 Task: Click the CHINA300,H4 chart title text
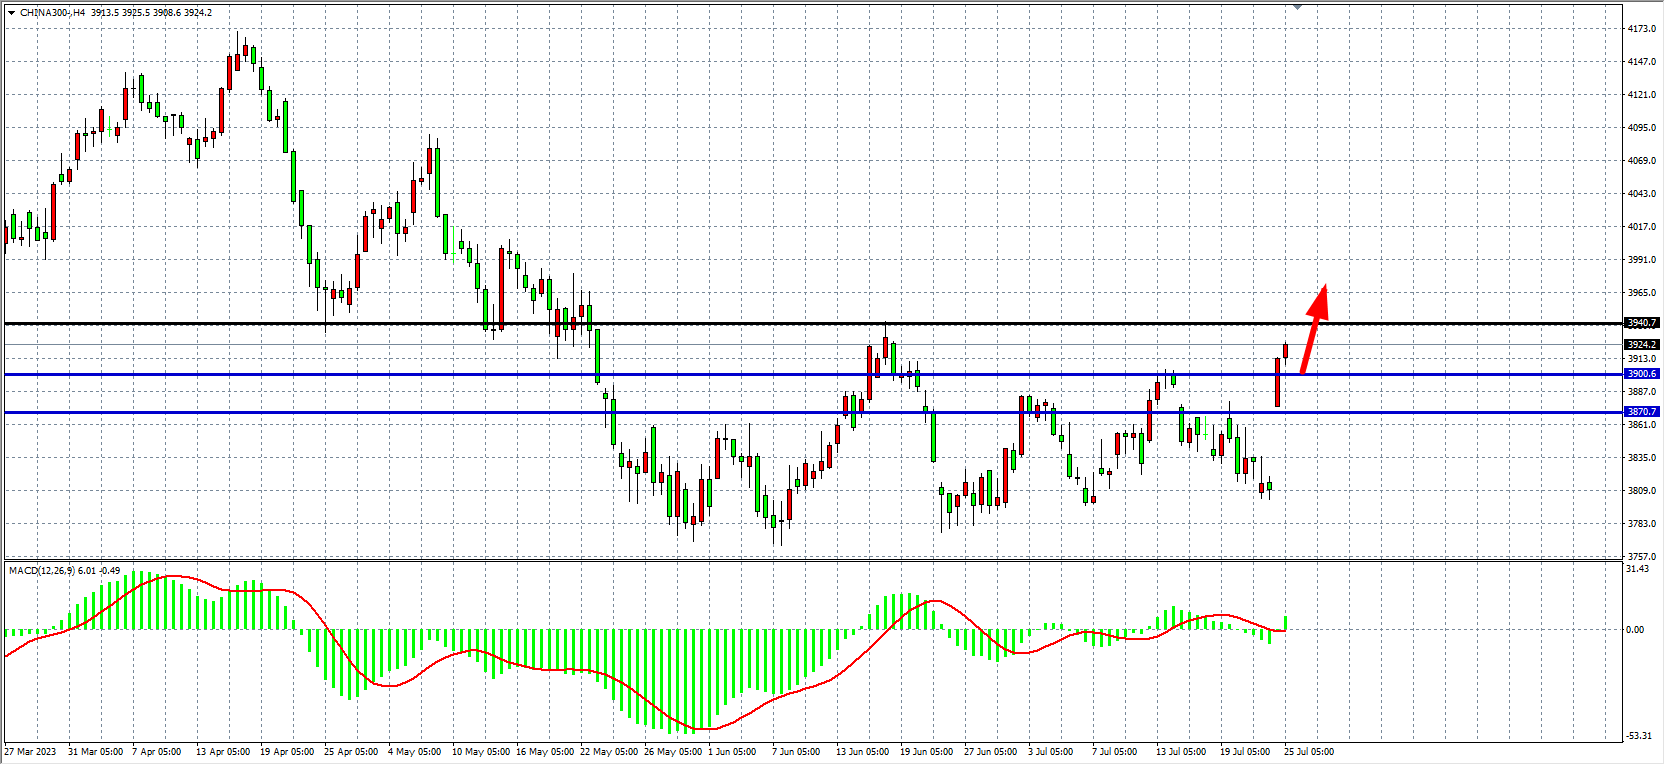click(x=52, y=13)
